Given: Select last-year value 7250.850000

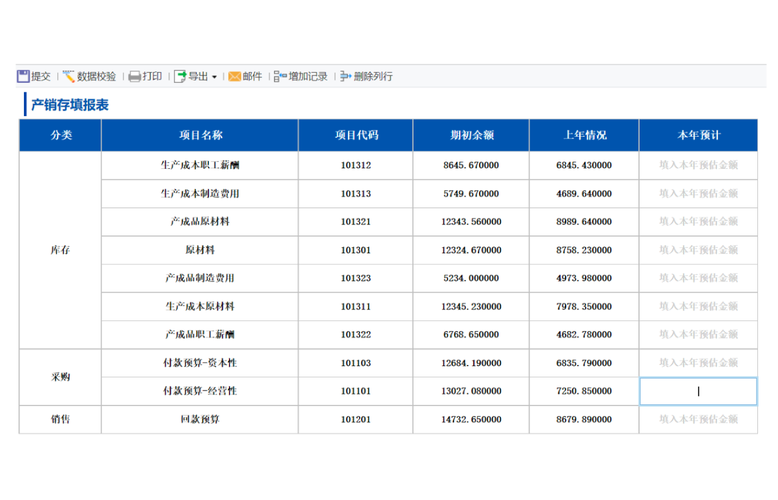Looking at the screenshot, I should pos(584,391).
